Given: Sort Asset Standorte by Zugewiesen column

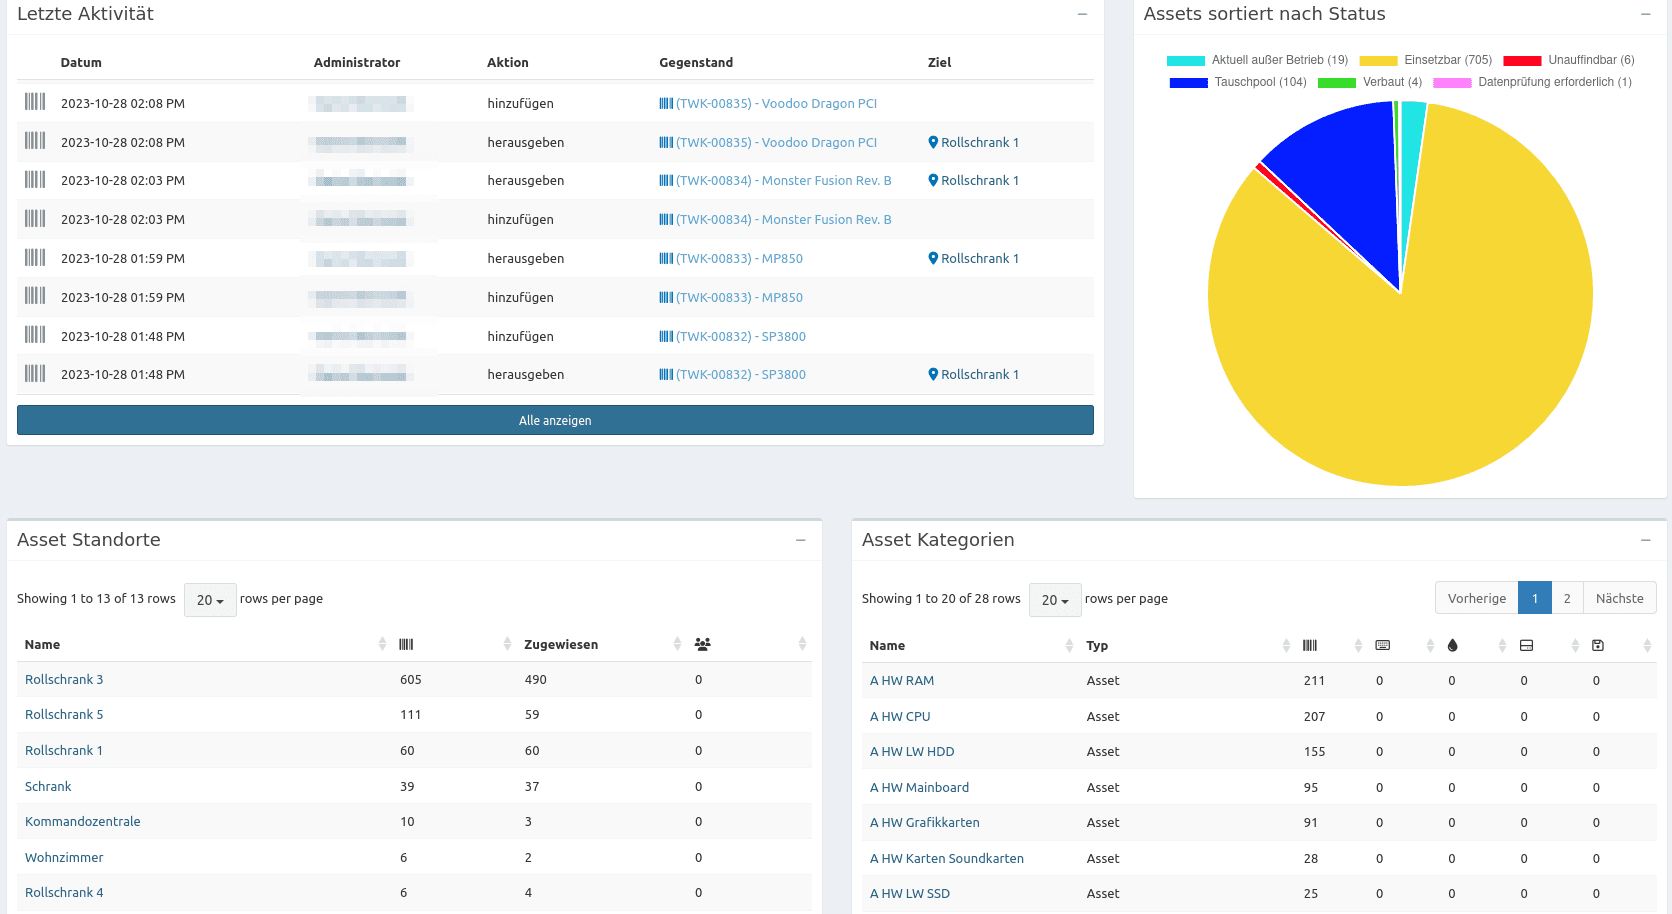Looking at the screenshot, I should coord(599,644).
